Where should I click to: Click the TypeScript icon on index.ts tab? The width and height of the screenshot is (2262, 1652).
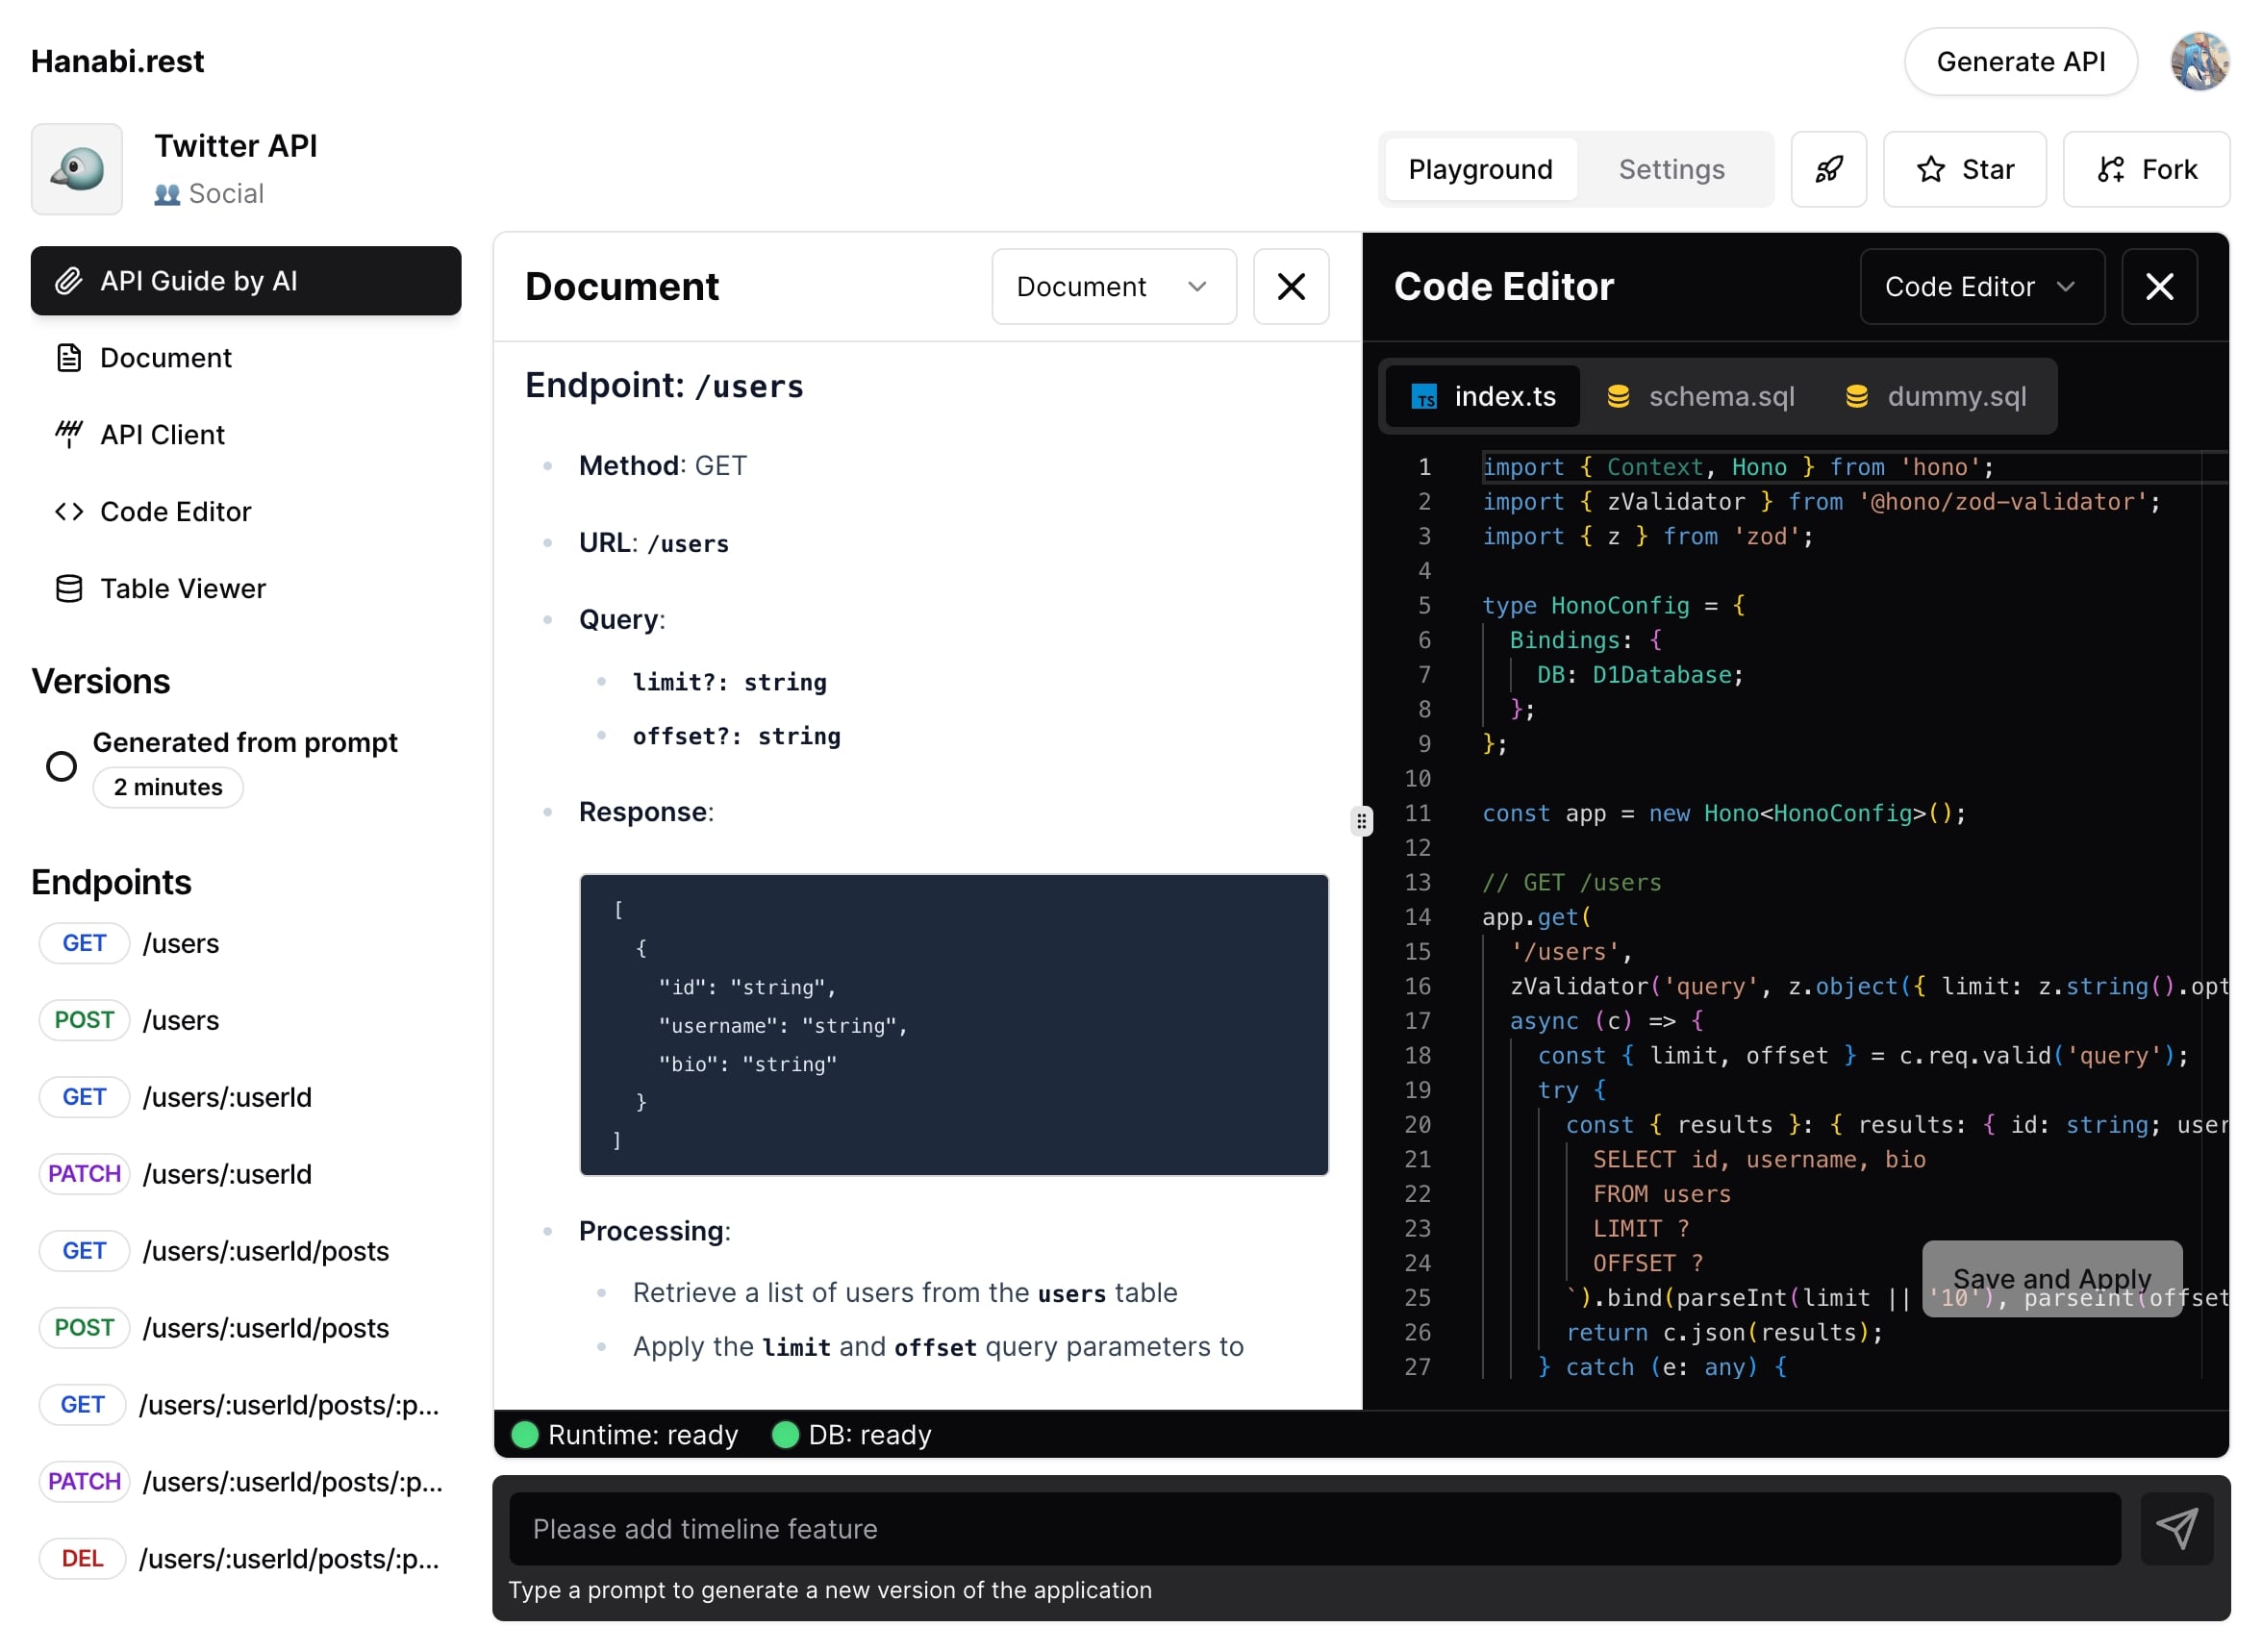(1424, 397)
